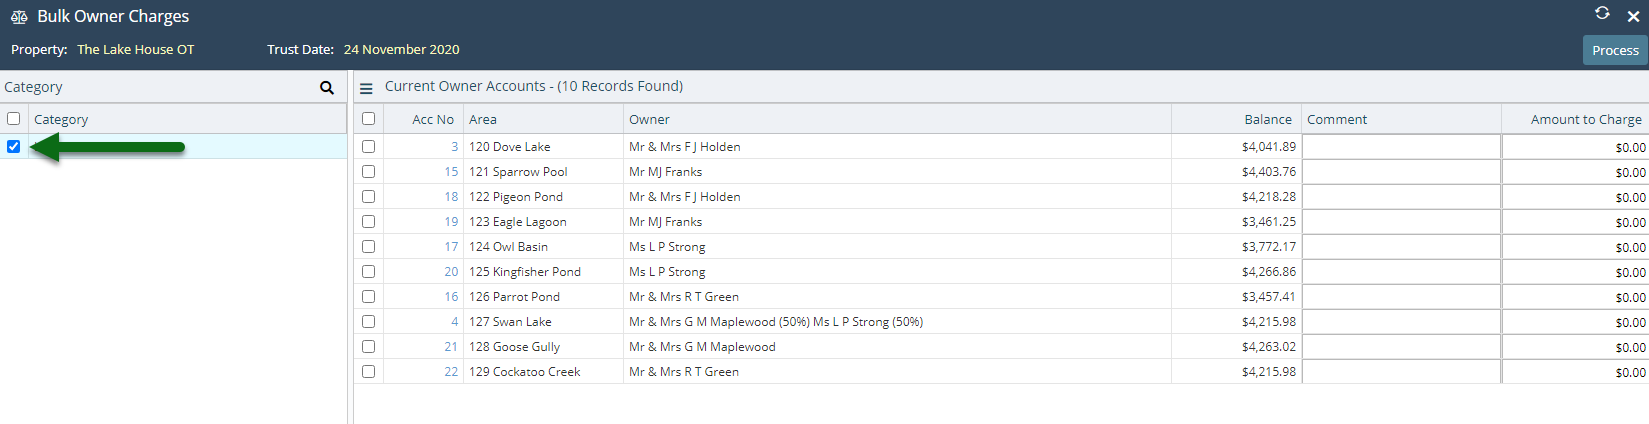
Task: Open account number 22 link
Action: pyautogui.click(x=451, y=372)
